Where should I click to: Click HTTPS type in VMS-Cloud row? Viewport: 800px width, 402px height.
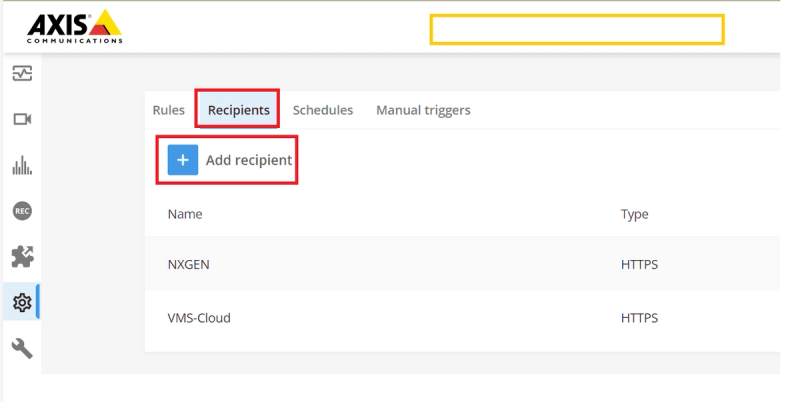click(639, 318)
